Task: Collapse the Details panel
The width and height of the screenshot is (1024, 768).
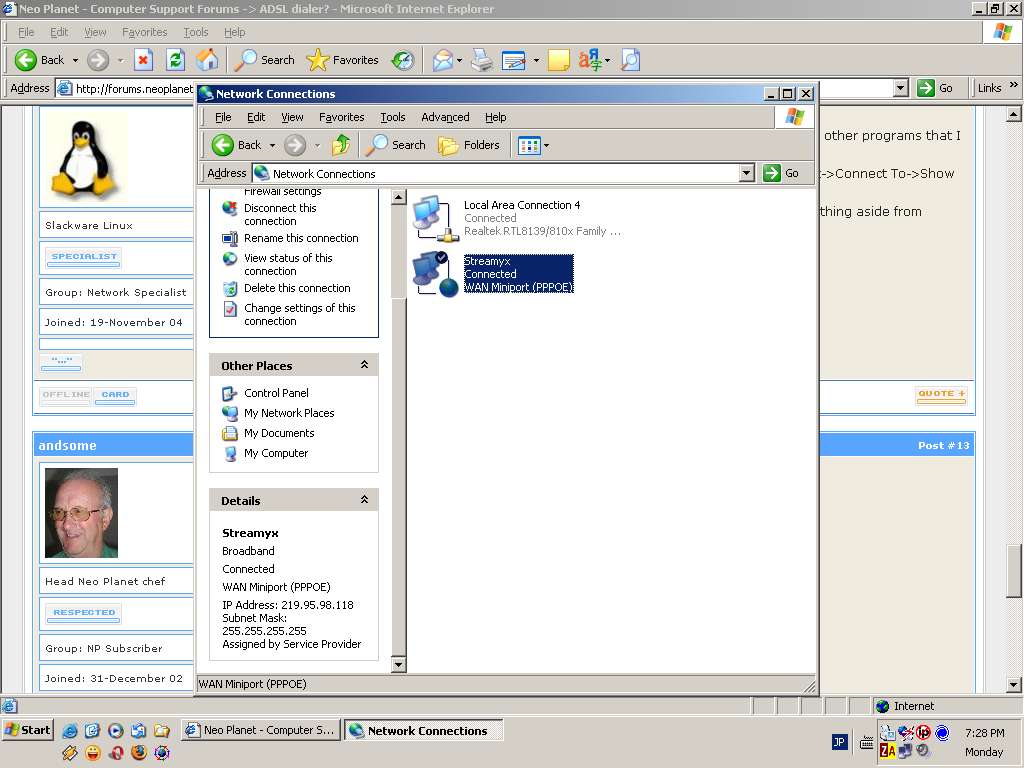Action: tap(364, 500)
